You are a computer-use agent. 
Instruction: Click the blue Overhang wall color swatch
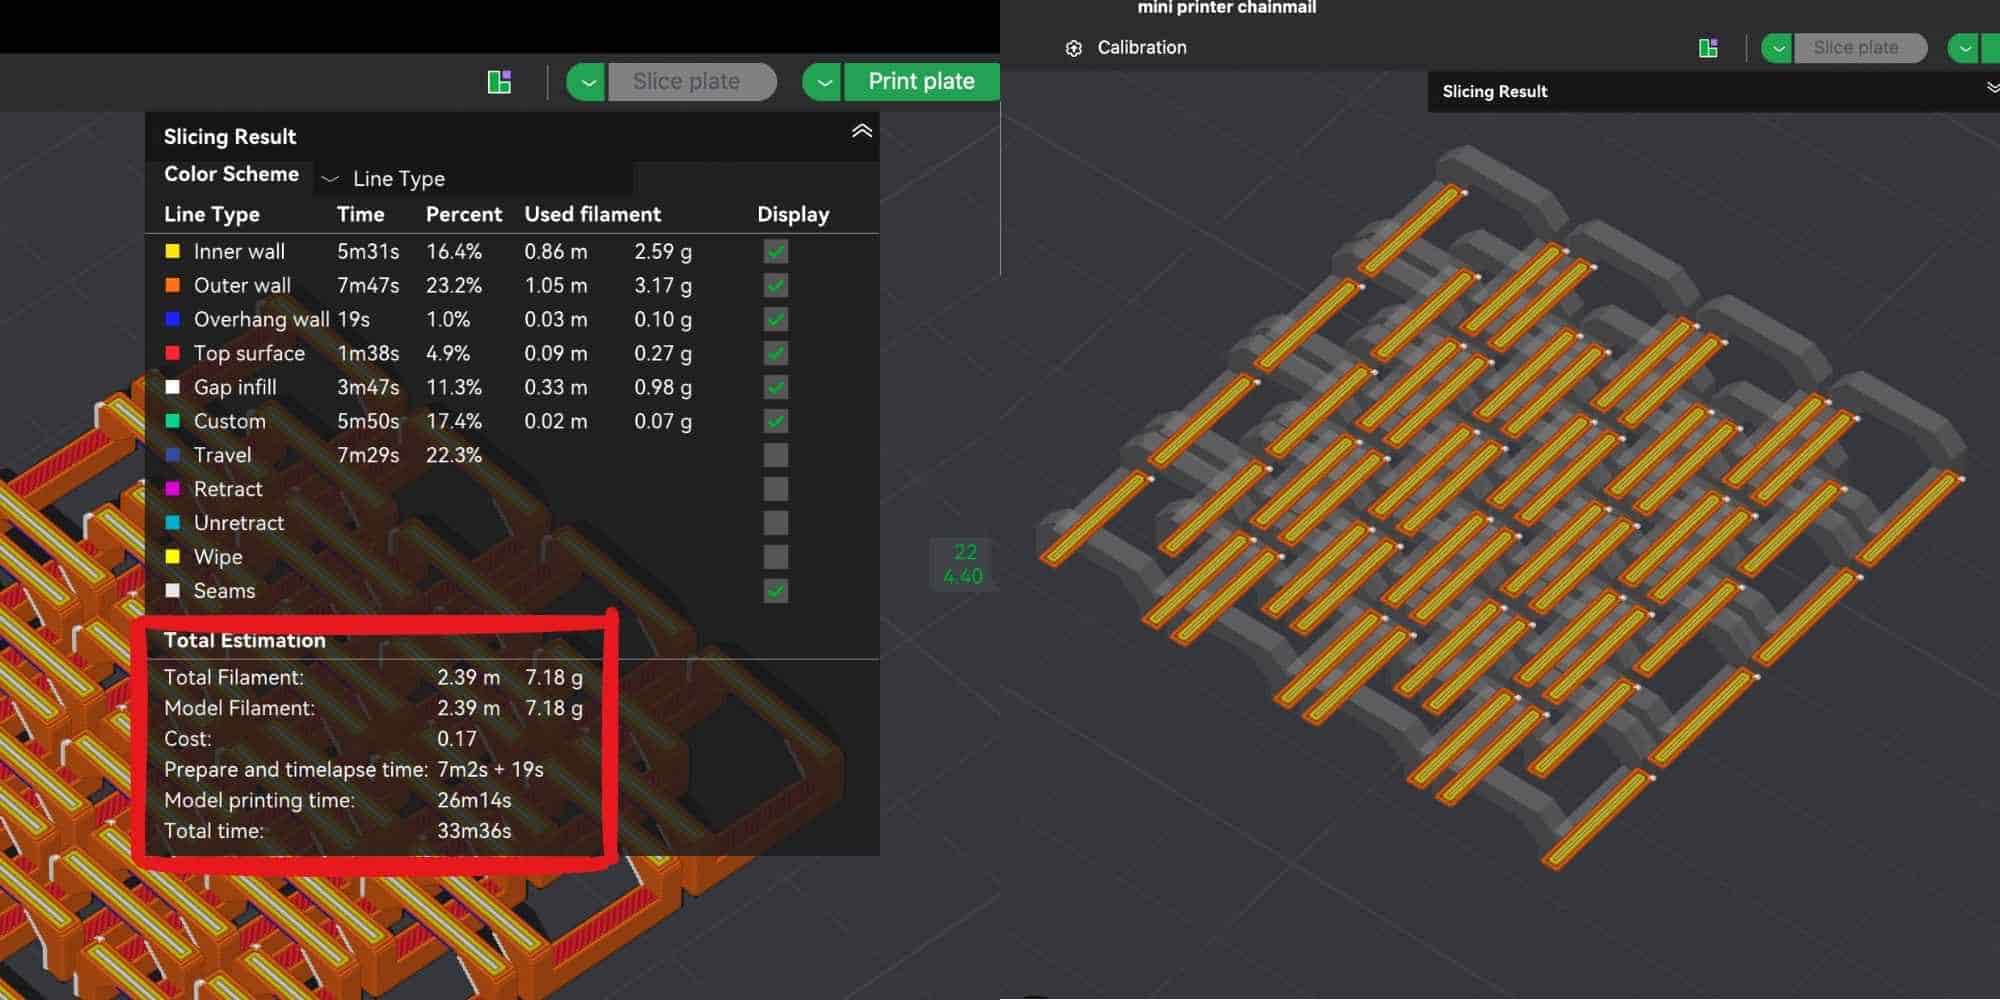pos(172,320)
